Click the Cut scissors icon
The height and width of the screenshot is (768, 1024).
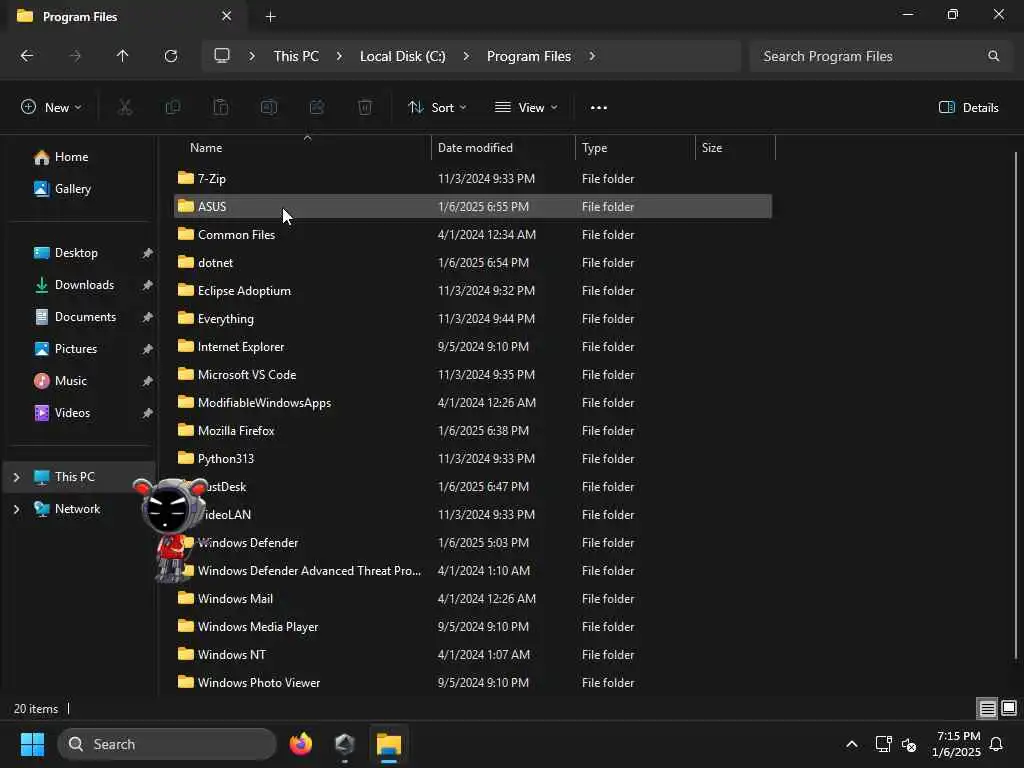pyautogui.click(x=125, y=107)
